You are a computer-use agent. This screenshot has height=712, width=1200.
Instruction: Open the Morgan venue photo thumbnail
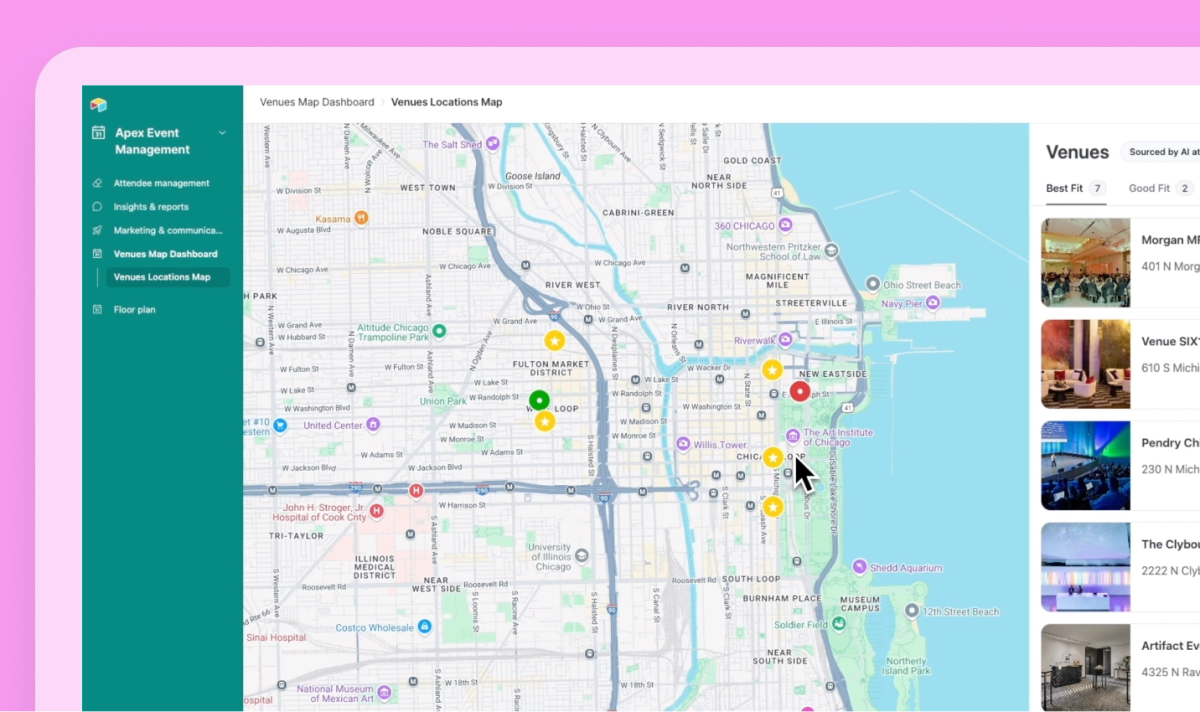[1085, 263]
